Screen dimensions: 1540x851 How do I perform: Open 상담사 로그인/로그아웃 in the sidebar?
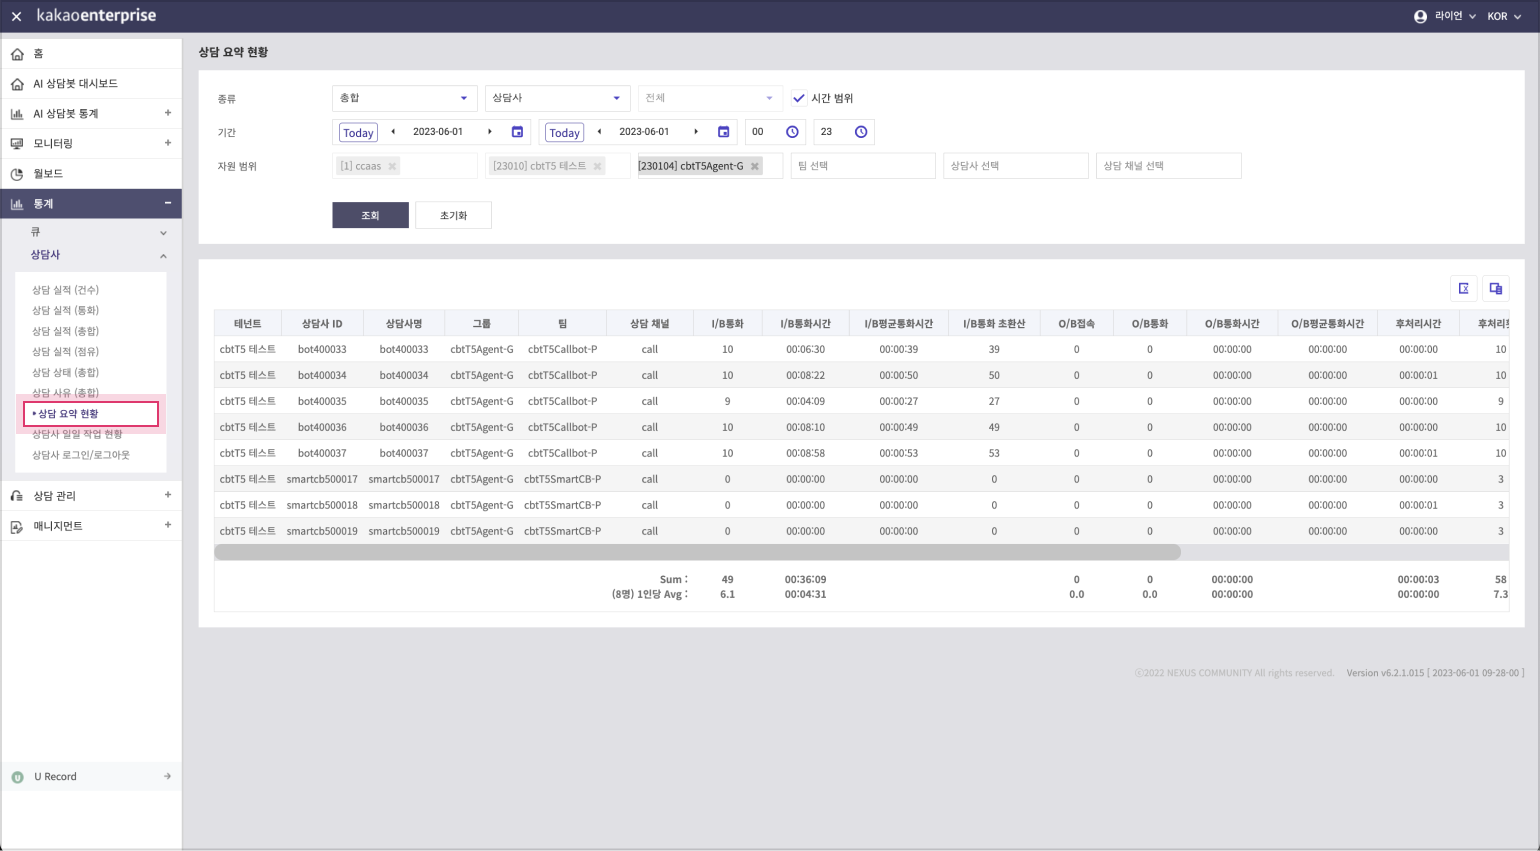[81, 455]
